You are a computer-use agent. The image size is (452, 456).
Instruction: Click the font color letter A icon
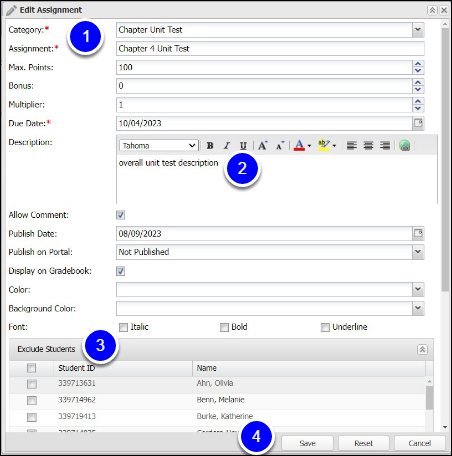point(299,146)
